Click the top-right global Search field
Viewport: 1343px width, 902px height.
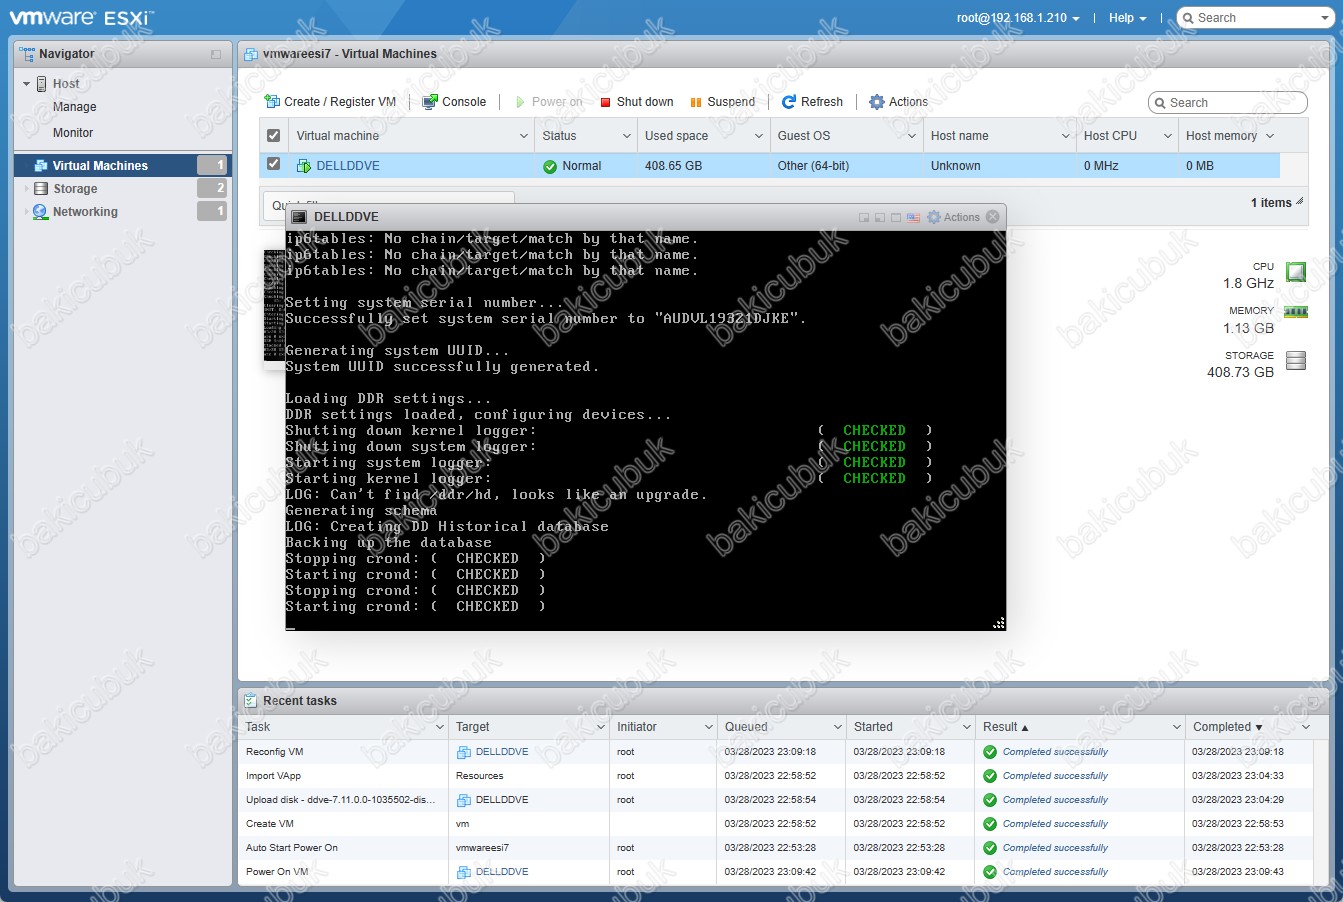coord(1254,18)
